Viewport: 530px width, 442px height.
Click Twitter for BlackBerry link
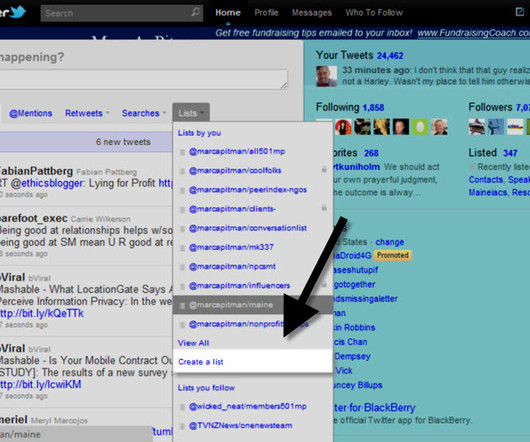point(374,408)
